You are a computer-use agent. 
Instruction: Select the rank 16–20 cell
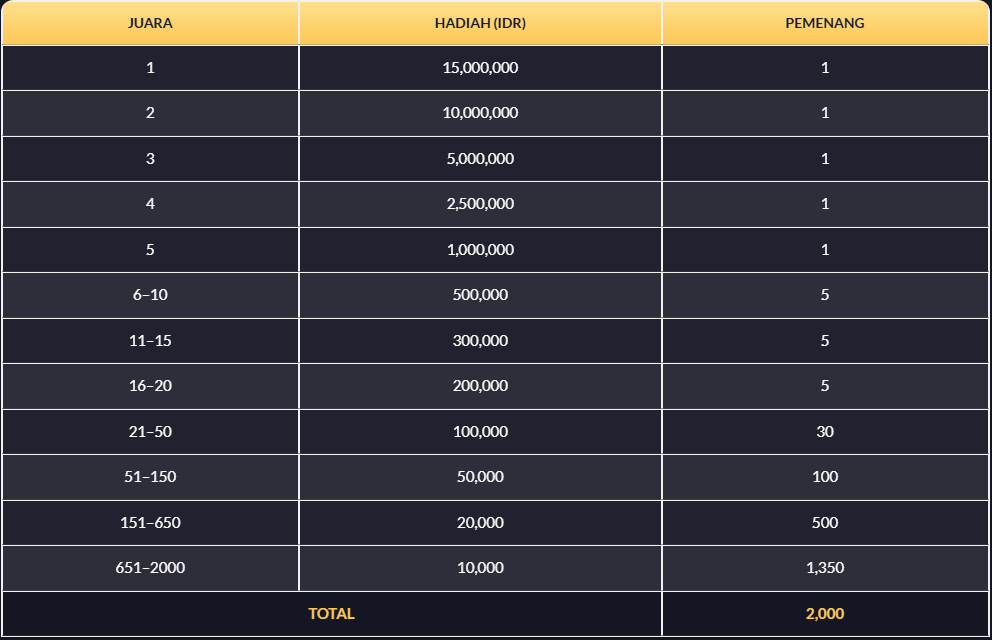(x=150, y=386)
